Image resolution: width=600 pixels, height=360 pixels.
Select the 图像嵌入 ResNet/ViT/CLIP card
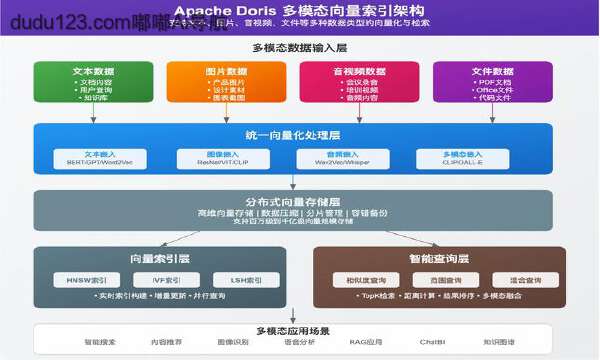pos(223,159)
